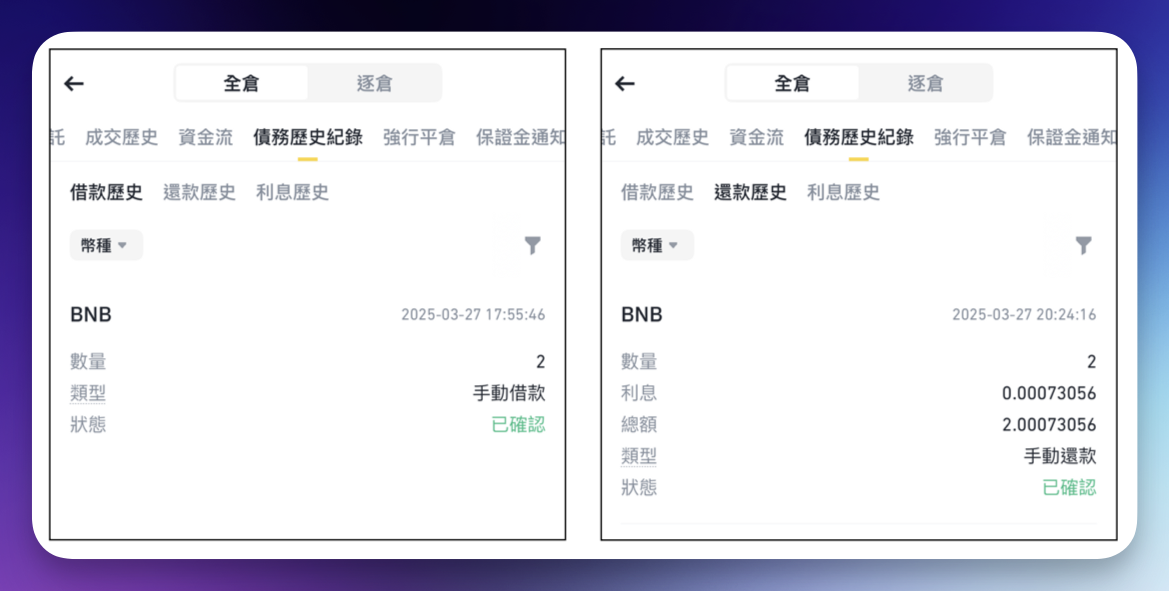Click 手動借款 type value

point(509,393)
